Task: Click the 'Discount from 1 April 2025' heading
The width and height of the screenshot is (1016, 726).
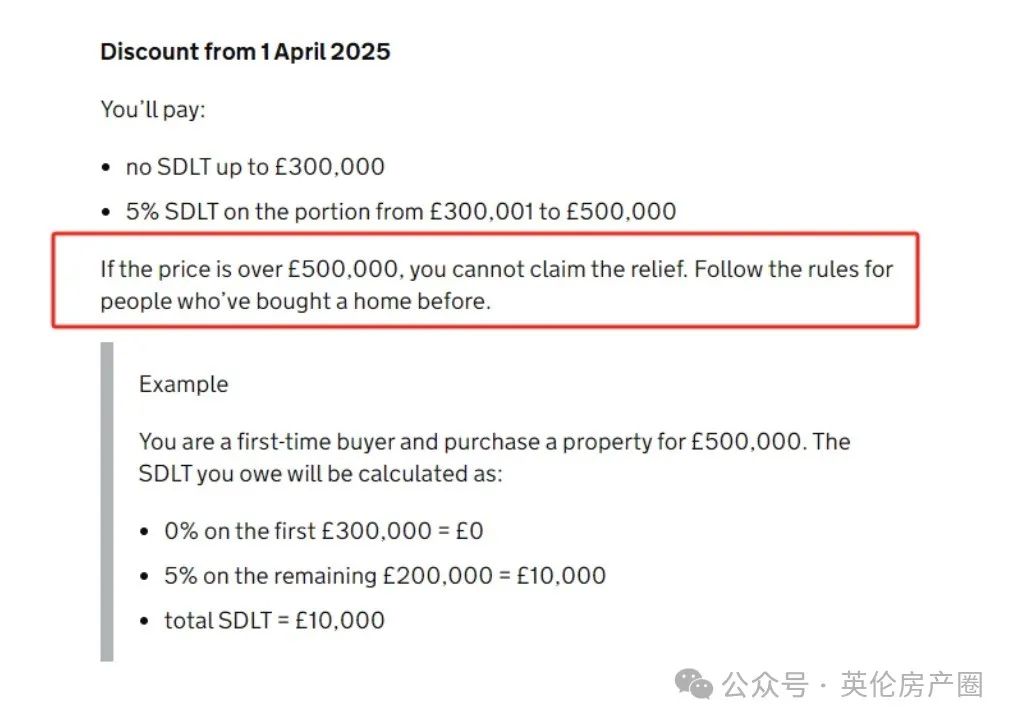Action: point(245,52)
